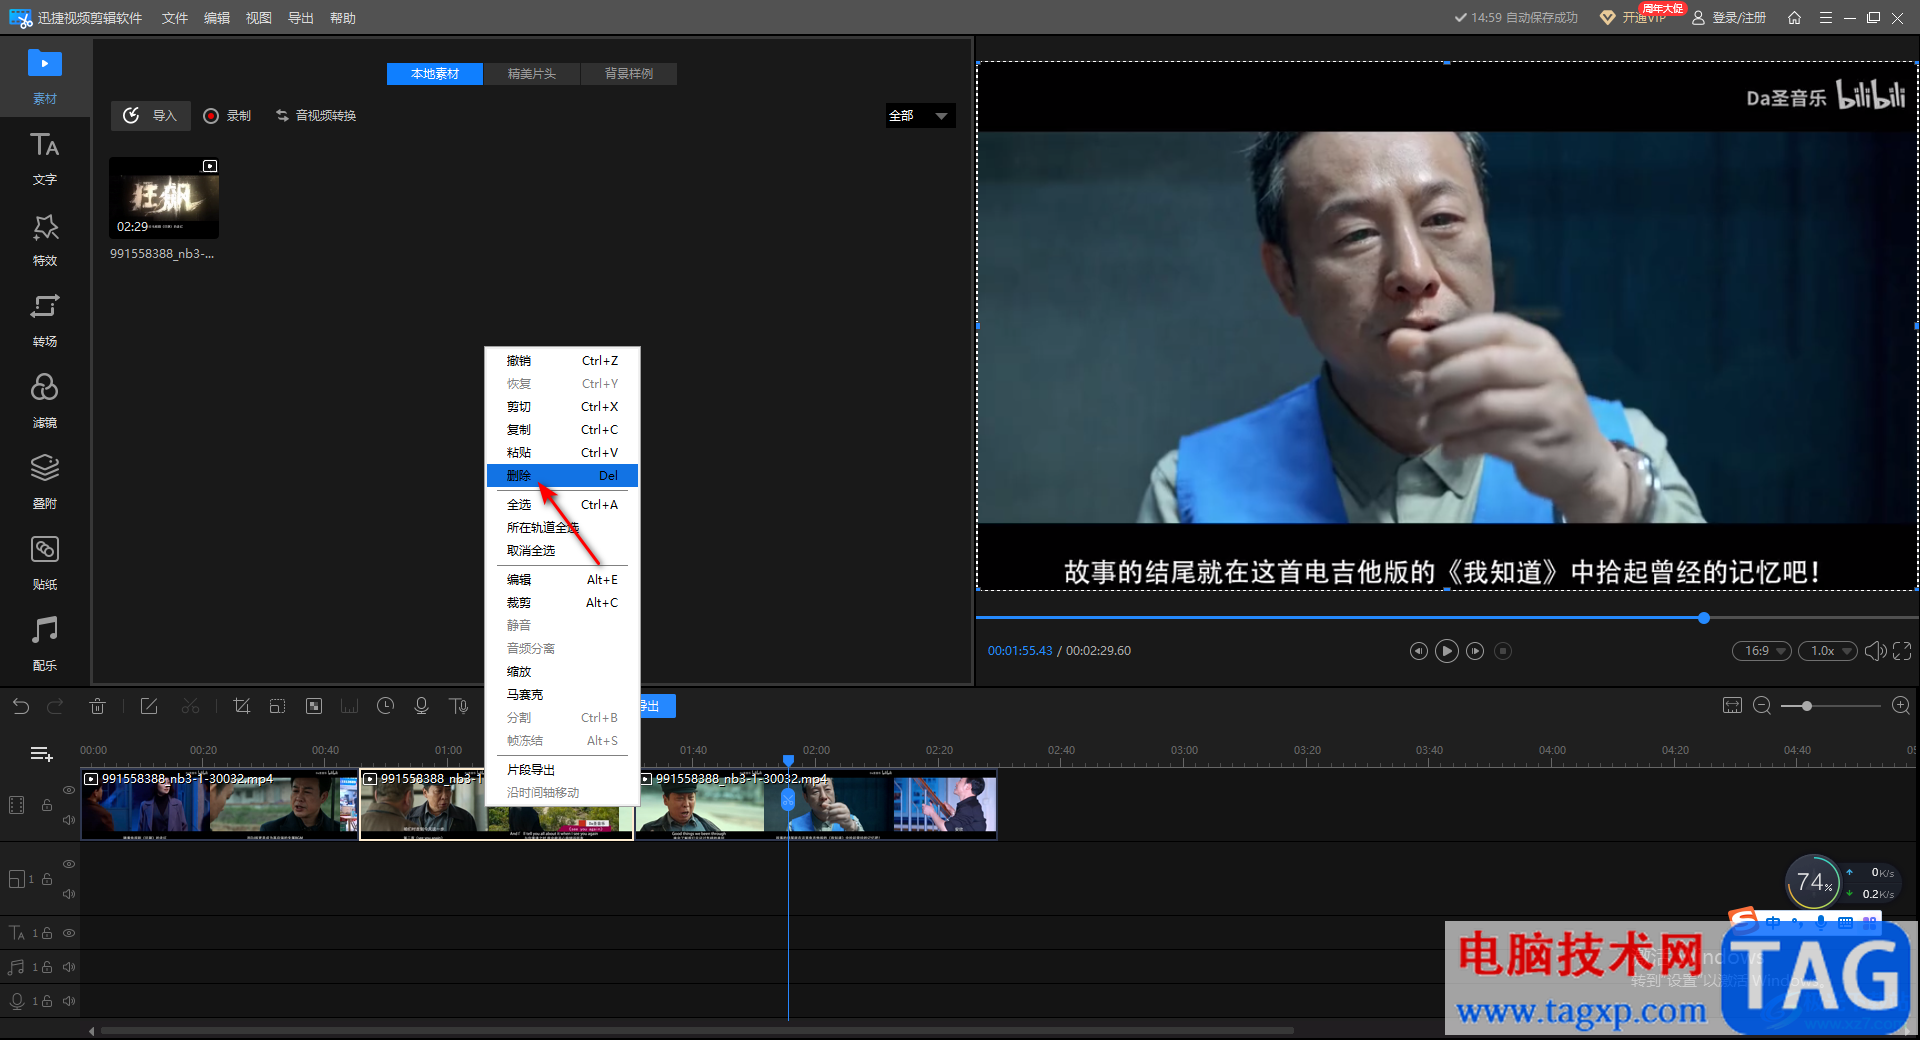Open the 转场 transitions panel
1920x1040 pixels.
pyautogui.click(x=45, y=320)
